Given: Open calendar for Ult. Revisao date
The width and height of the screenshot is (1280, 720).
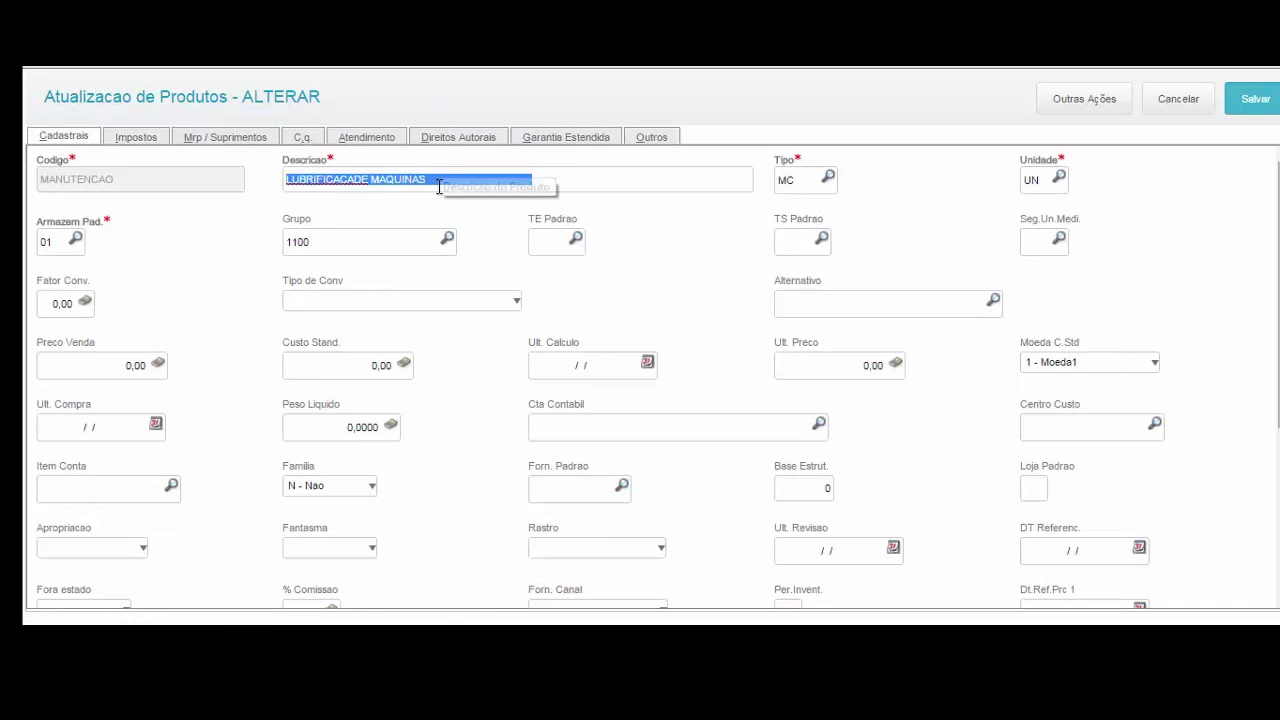Looking at the screenshot, I should (x=894, y=548).
